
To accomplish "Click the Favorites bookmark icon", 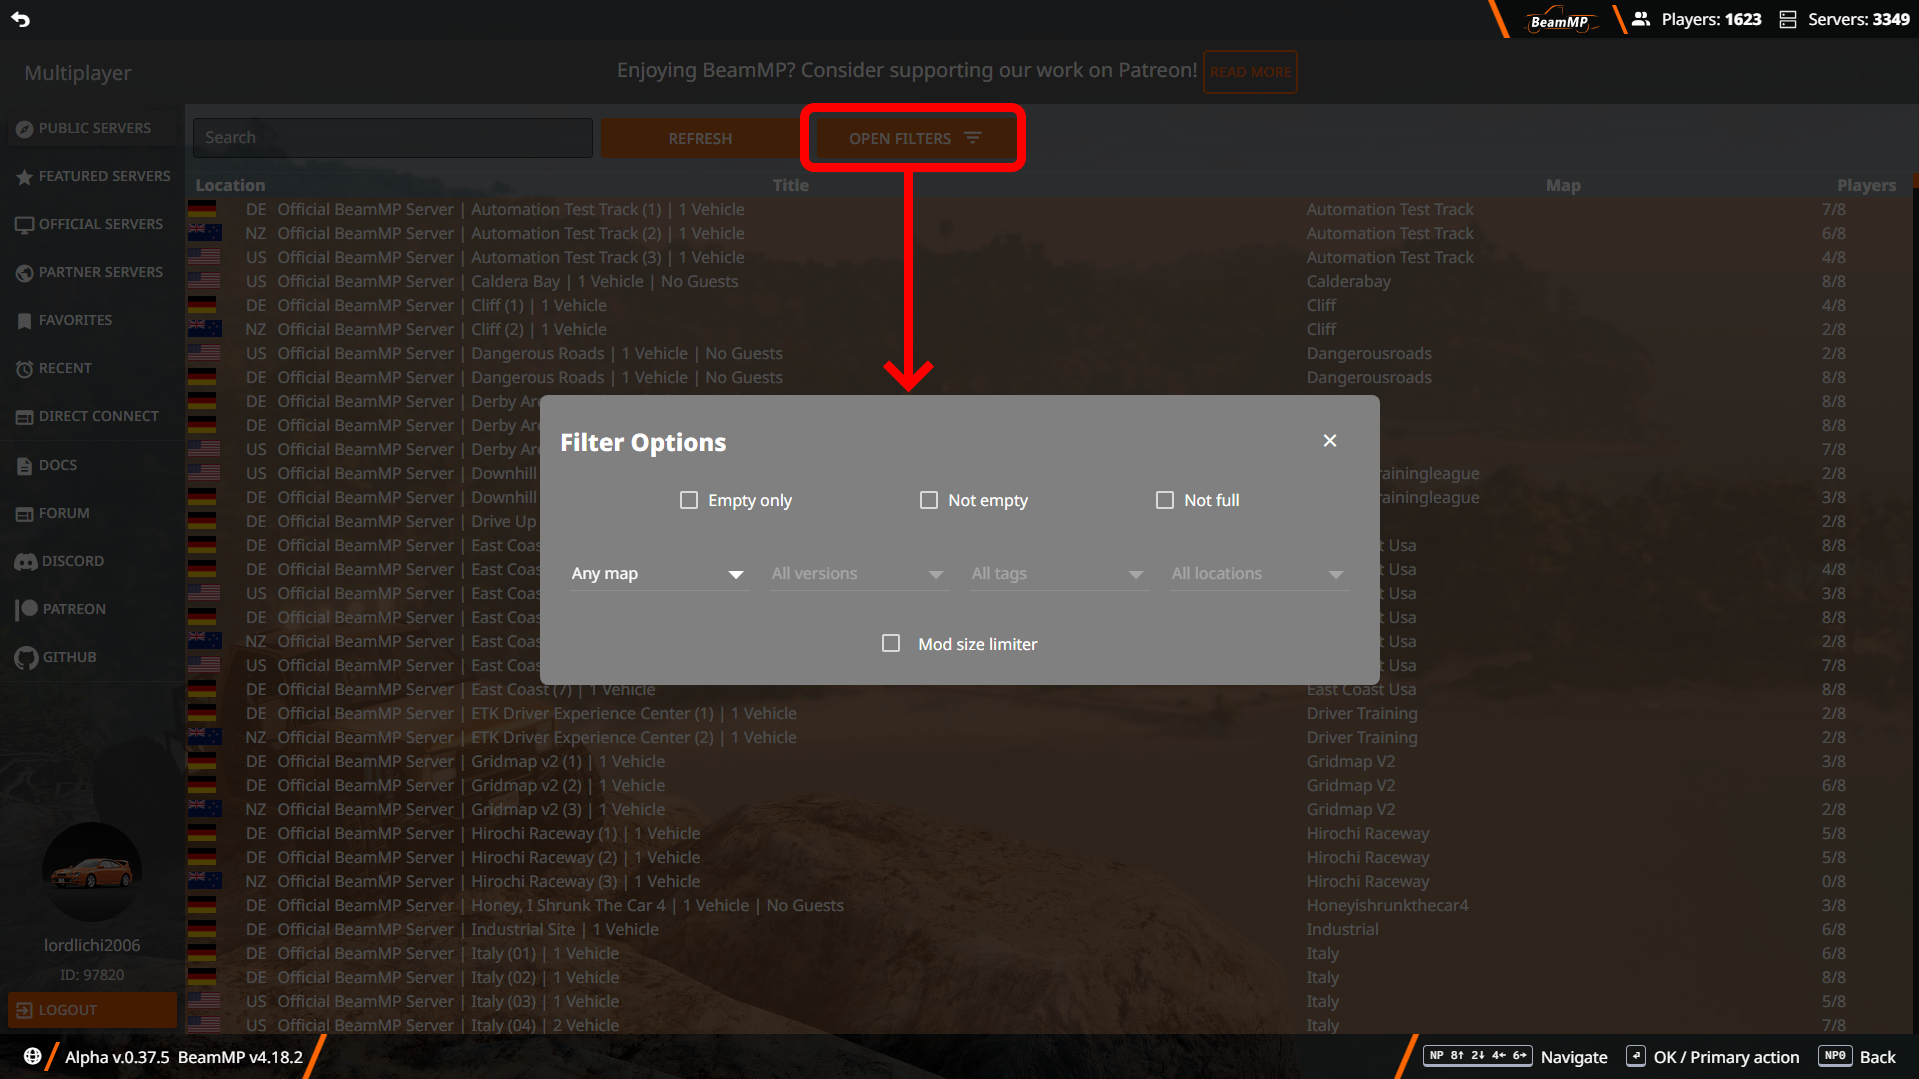I will 25,321.
